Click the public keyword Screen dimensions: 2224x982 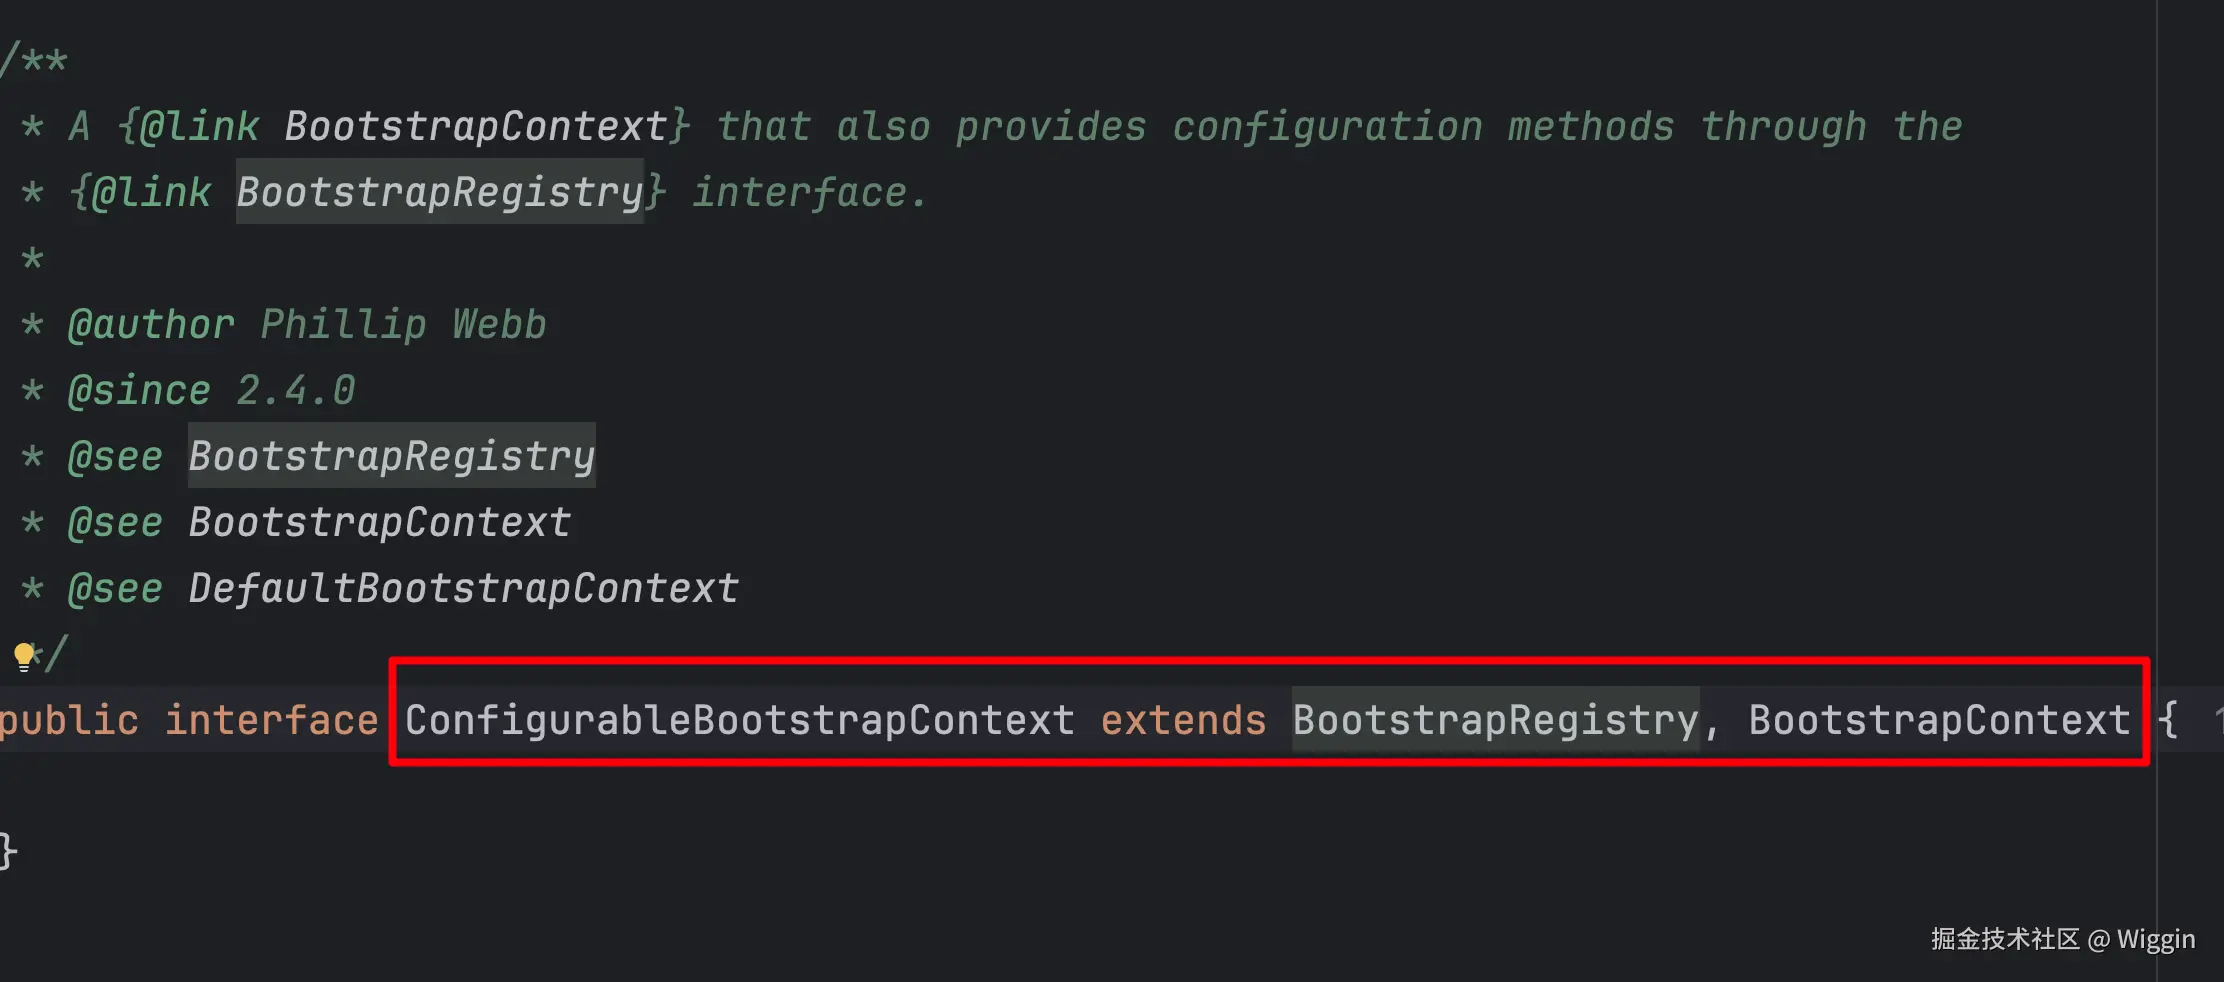pos(68,720)
